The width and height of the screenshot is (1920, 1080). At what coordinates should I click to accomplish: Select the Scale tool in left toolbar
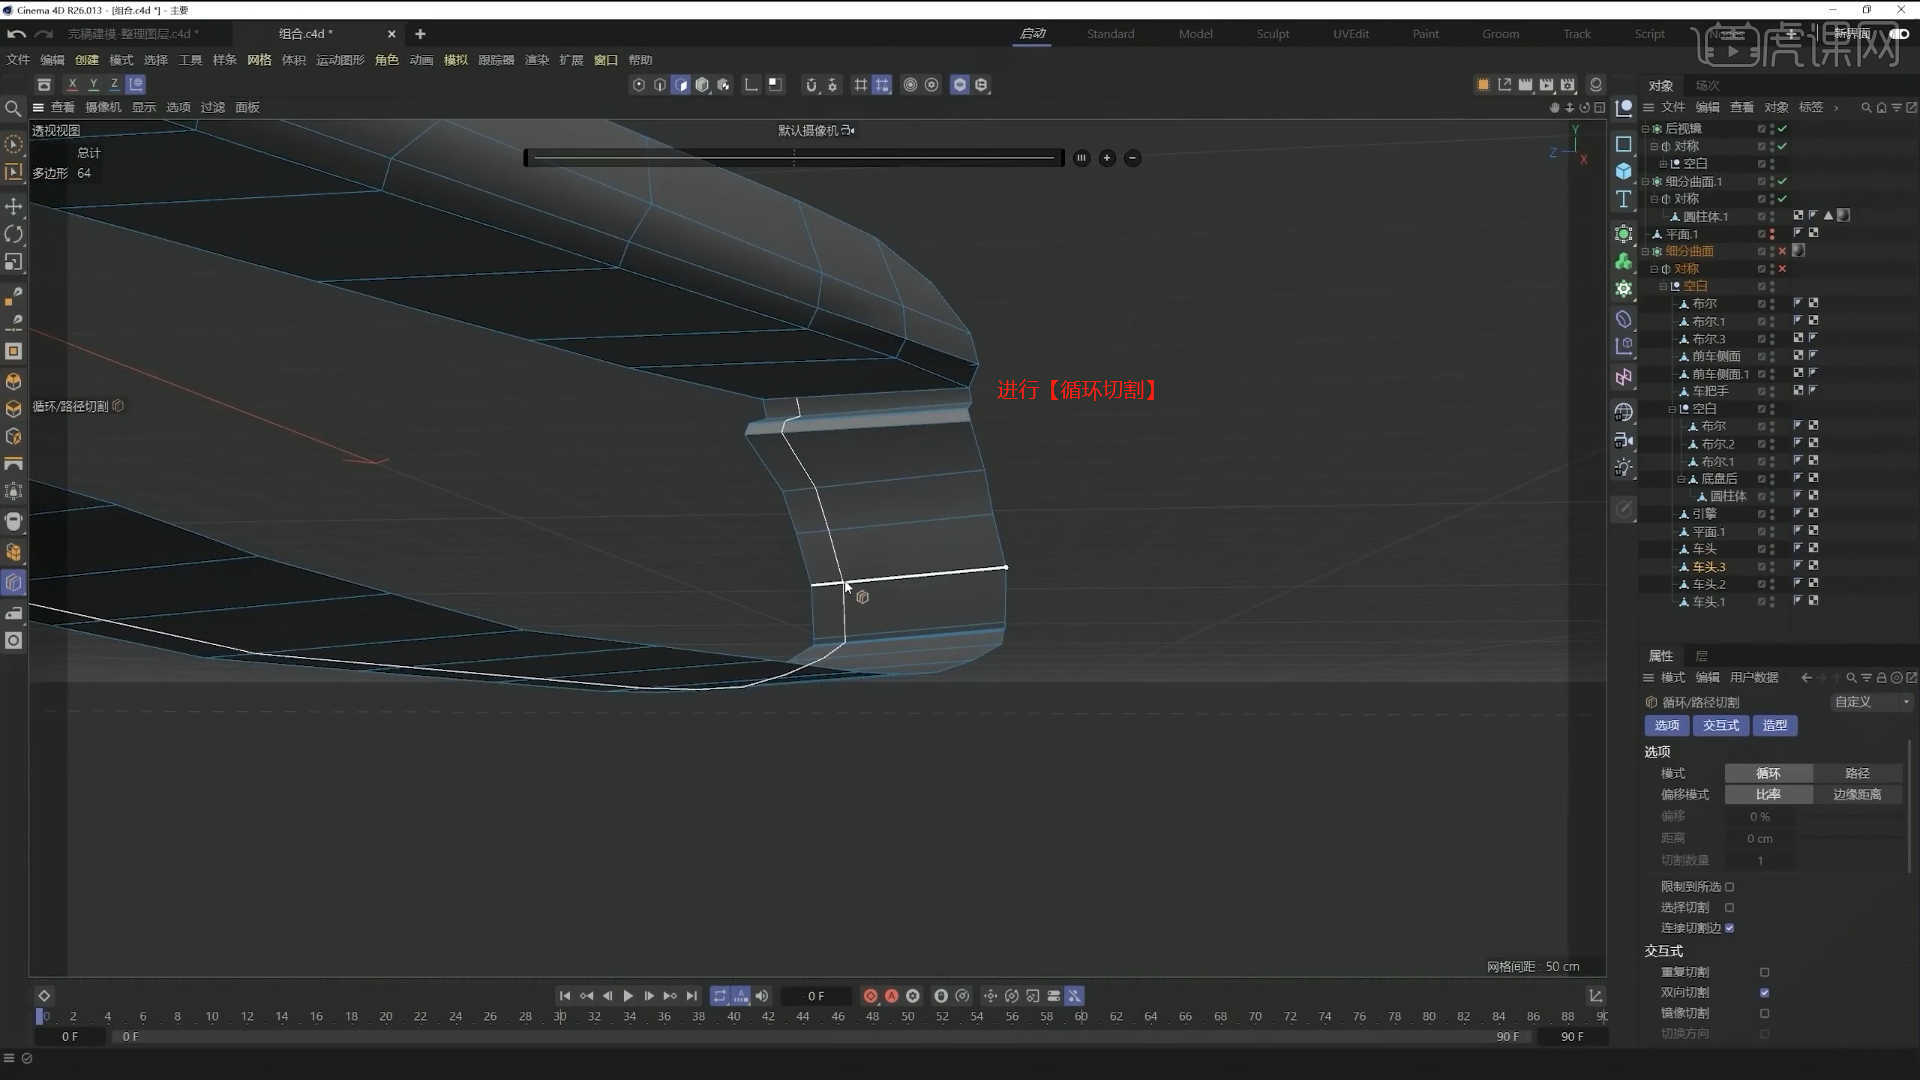[14, 262]
